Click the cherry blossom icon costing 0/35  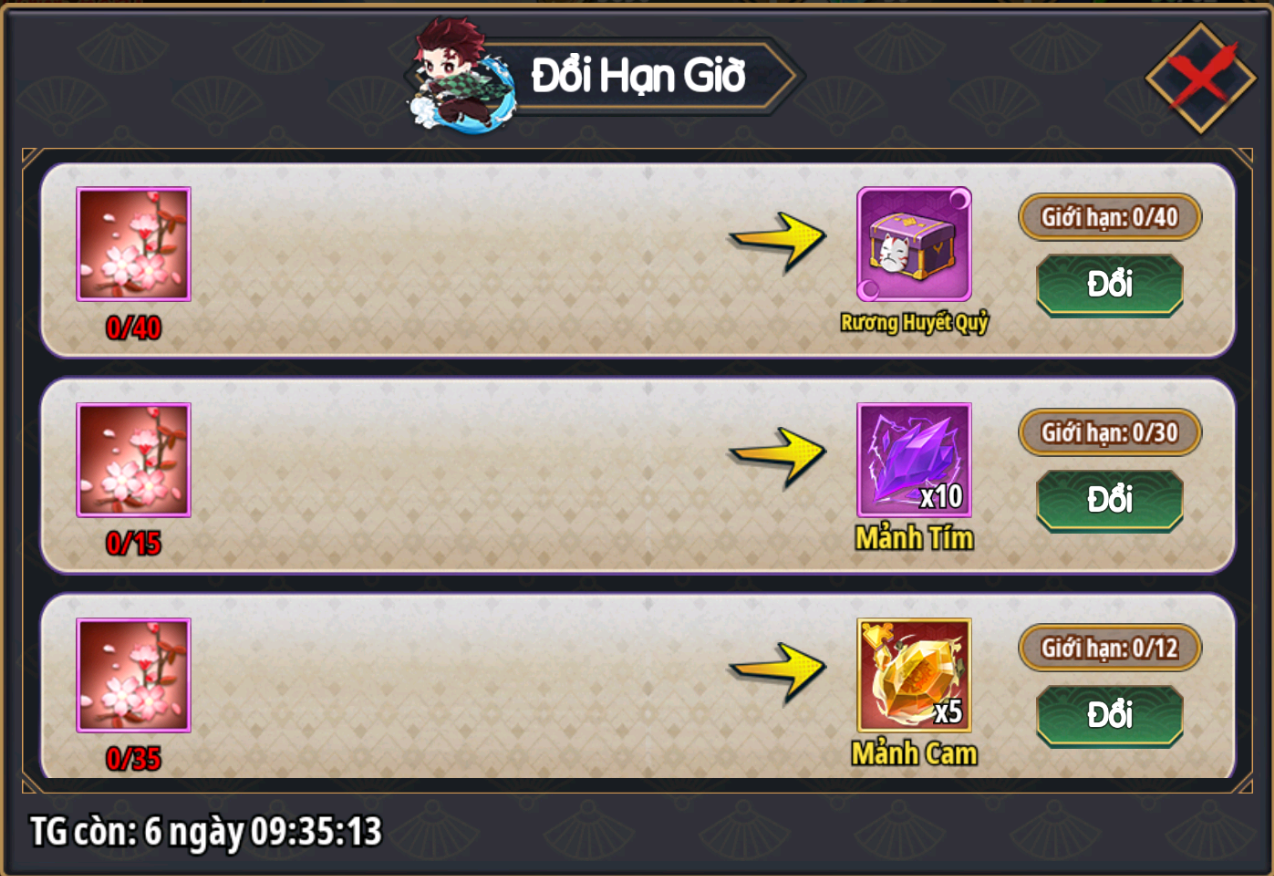(133, 675)
